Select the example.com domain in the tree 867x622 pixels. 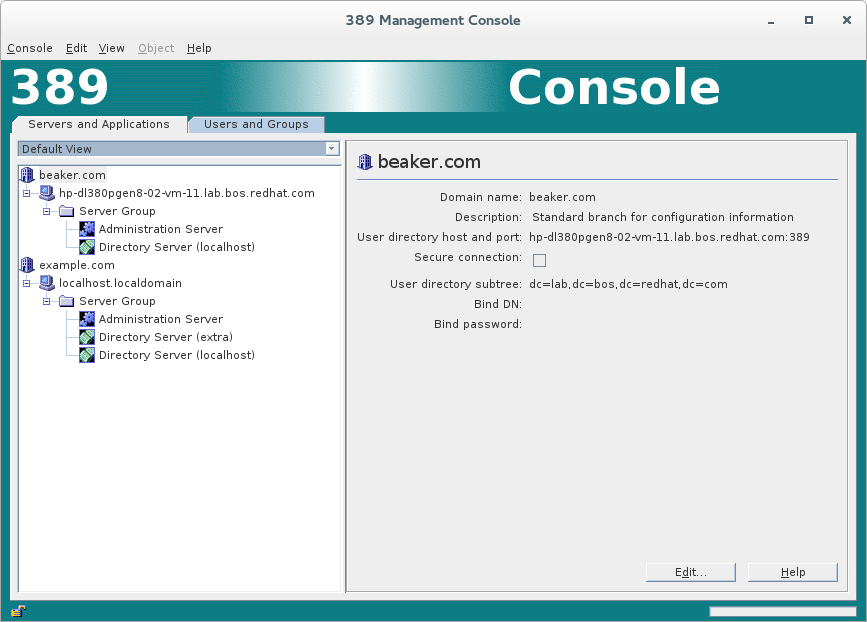77,265
